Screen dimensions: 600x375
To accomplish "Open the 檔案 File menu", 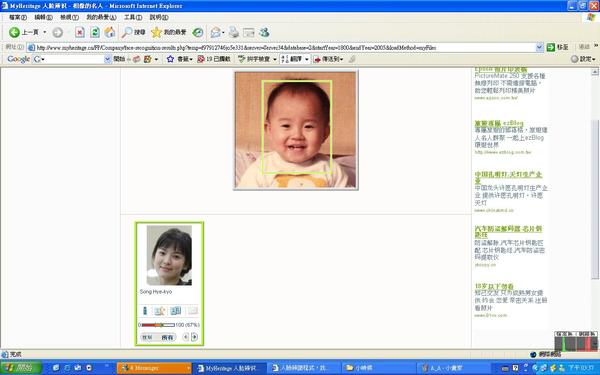I will click(x=18, y=17).
